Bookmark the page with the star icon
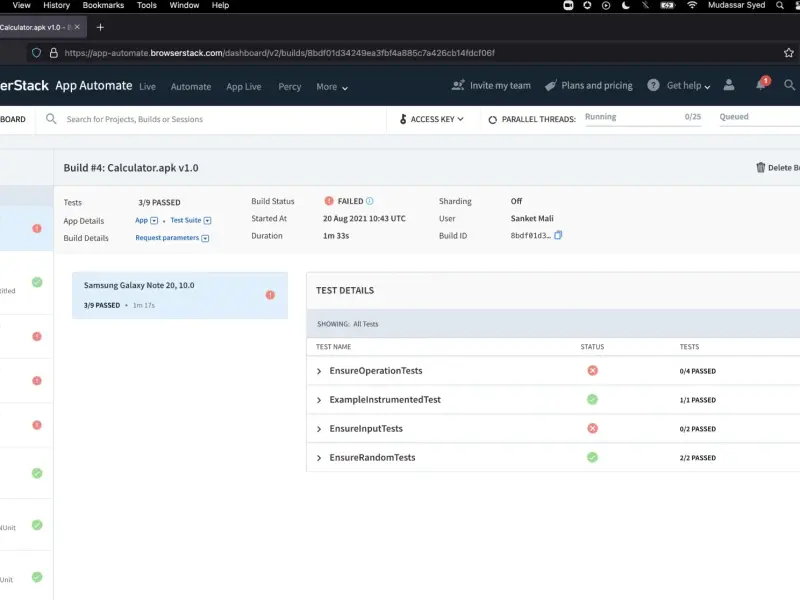Screen dimensions: 800x600 [789, 53]
